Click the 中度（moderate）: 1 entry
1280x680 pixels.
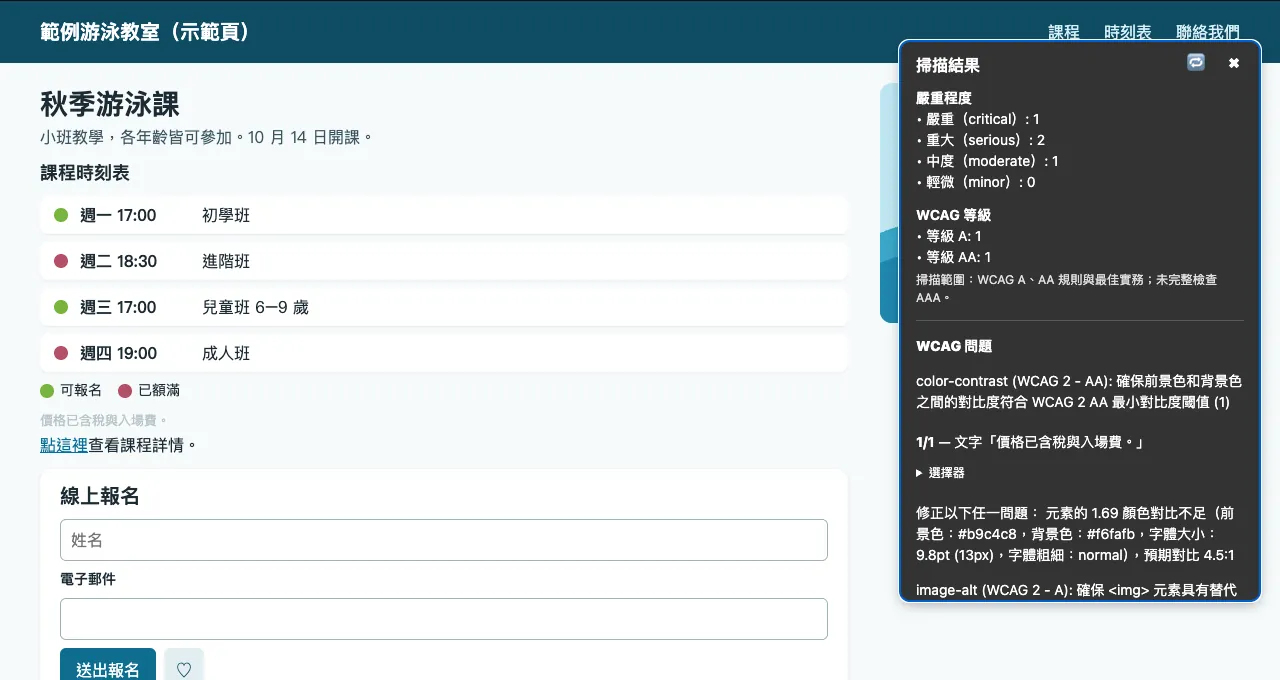[x=987, y=161]
